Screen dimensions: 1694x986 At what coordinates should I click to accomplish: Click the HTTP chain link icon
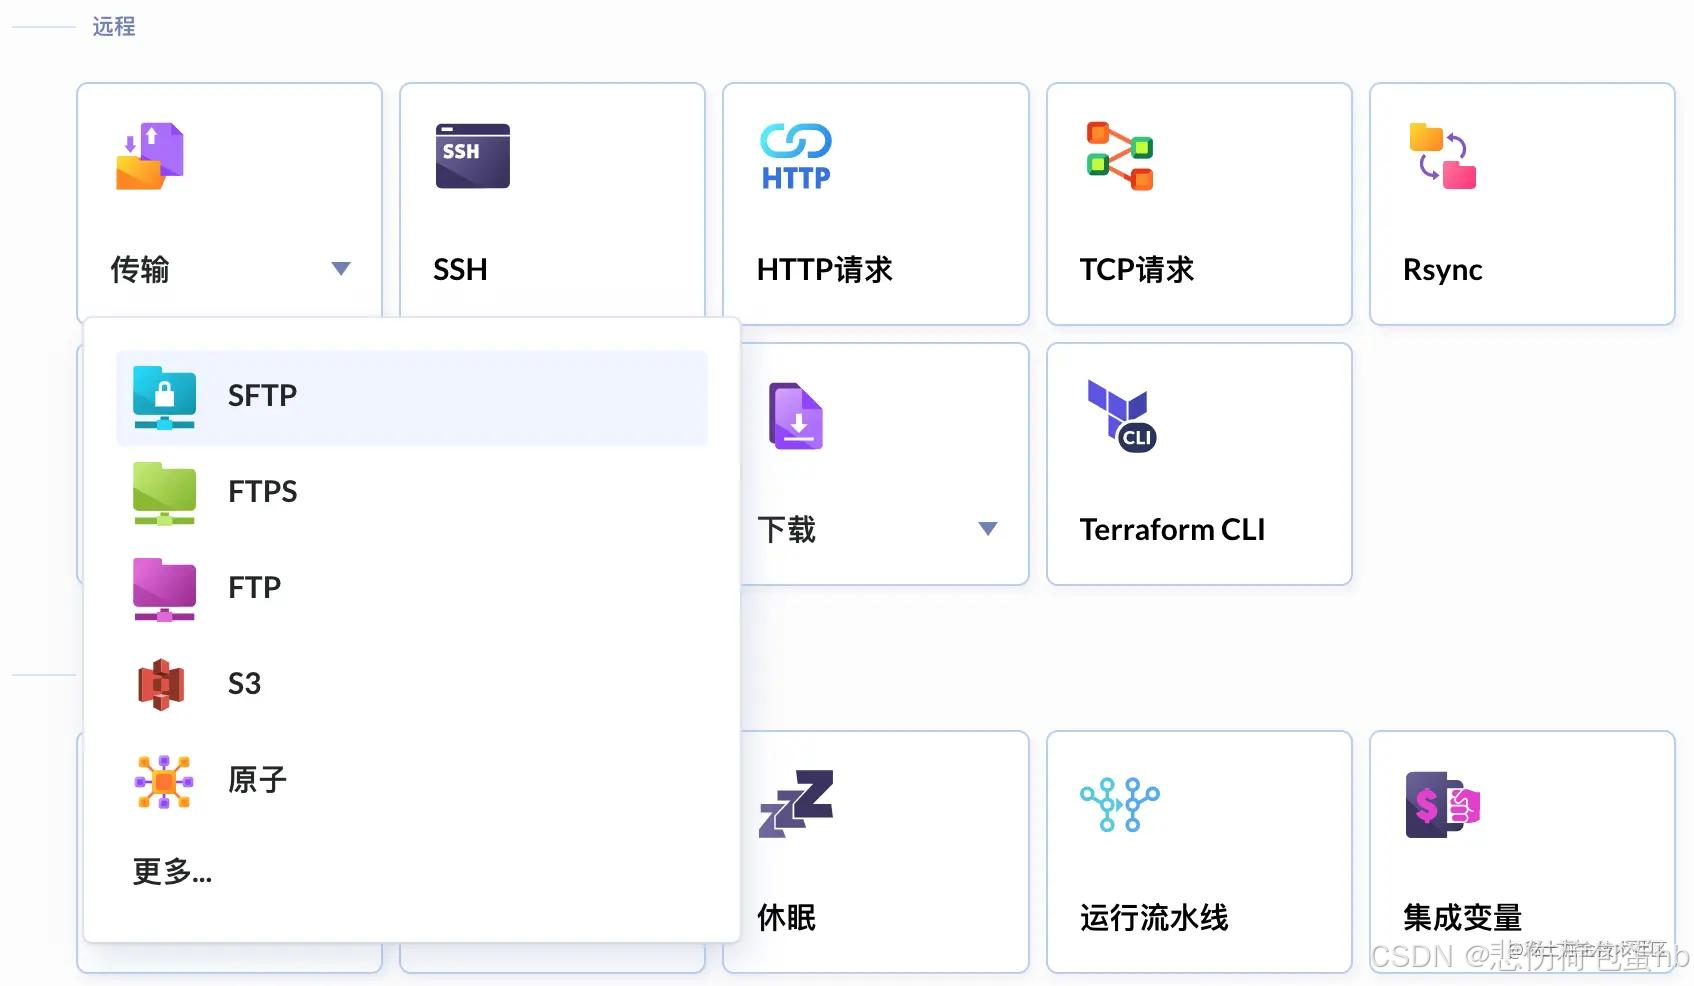point(796,156)
